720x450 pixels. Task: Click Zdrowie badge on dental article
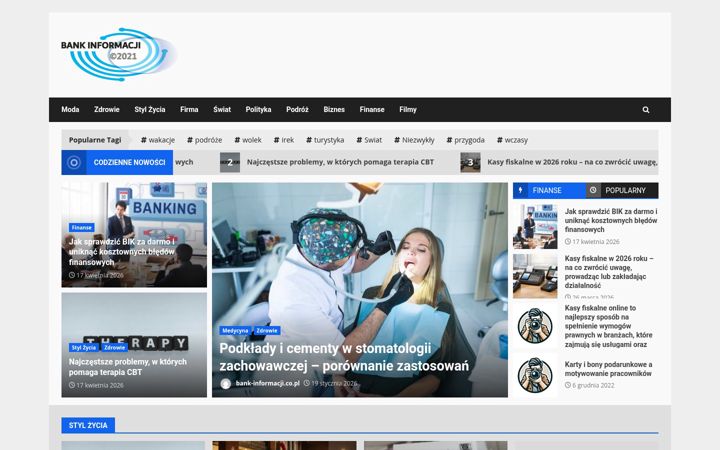(267, 331)
